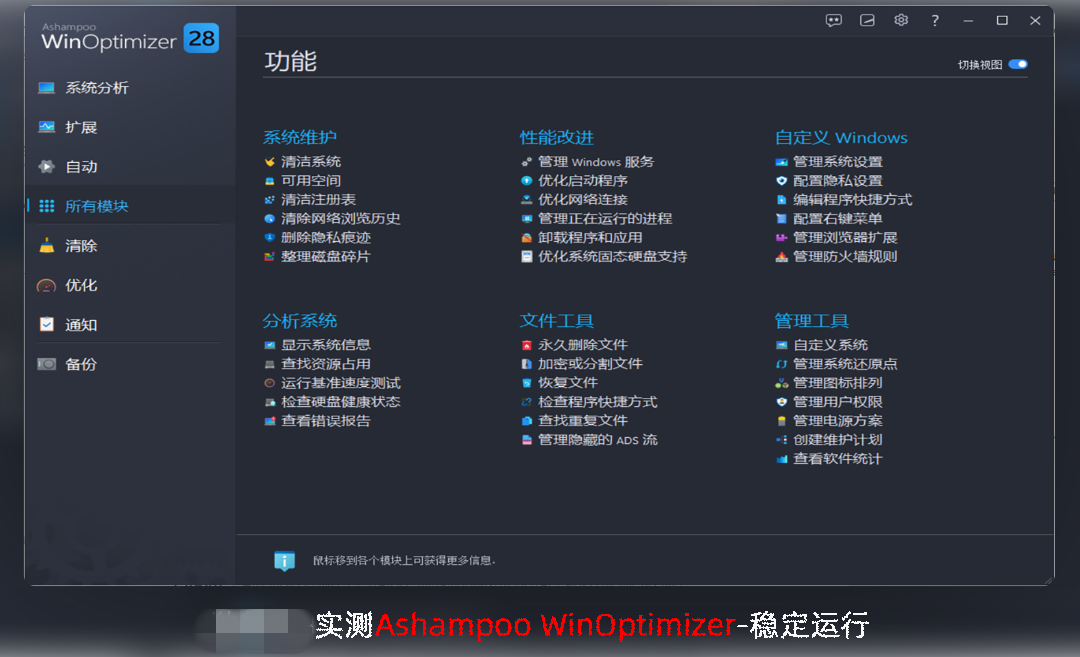
Task: Open 优化 section in the sidebar
Action: tap(81, 285)
